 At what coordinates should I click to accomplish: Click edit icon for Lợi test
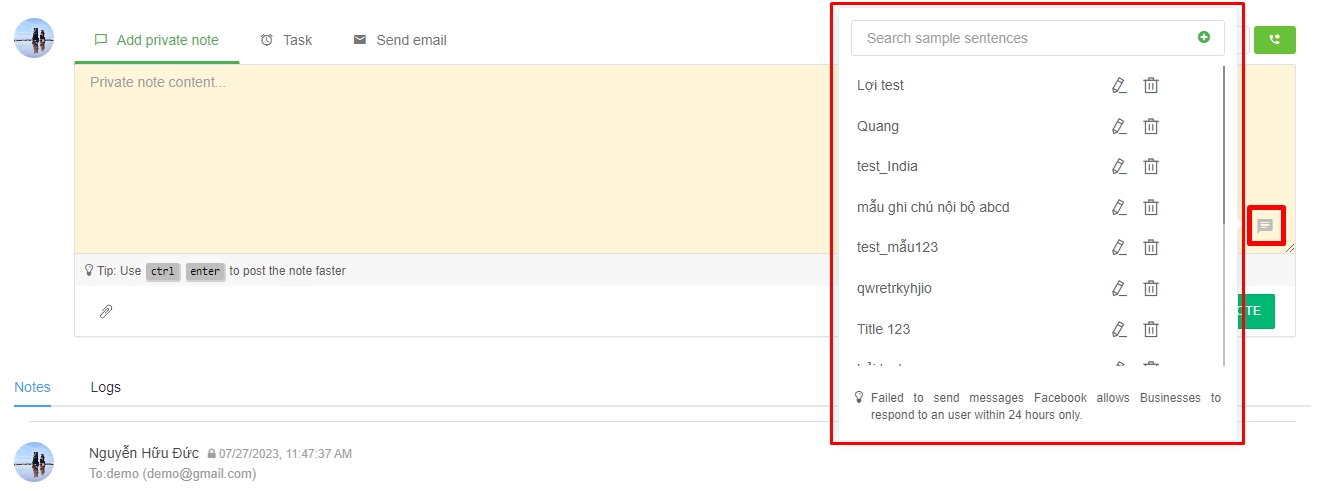[x=1119, y=85]
